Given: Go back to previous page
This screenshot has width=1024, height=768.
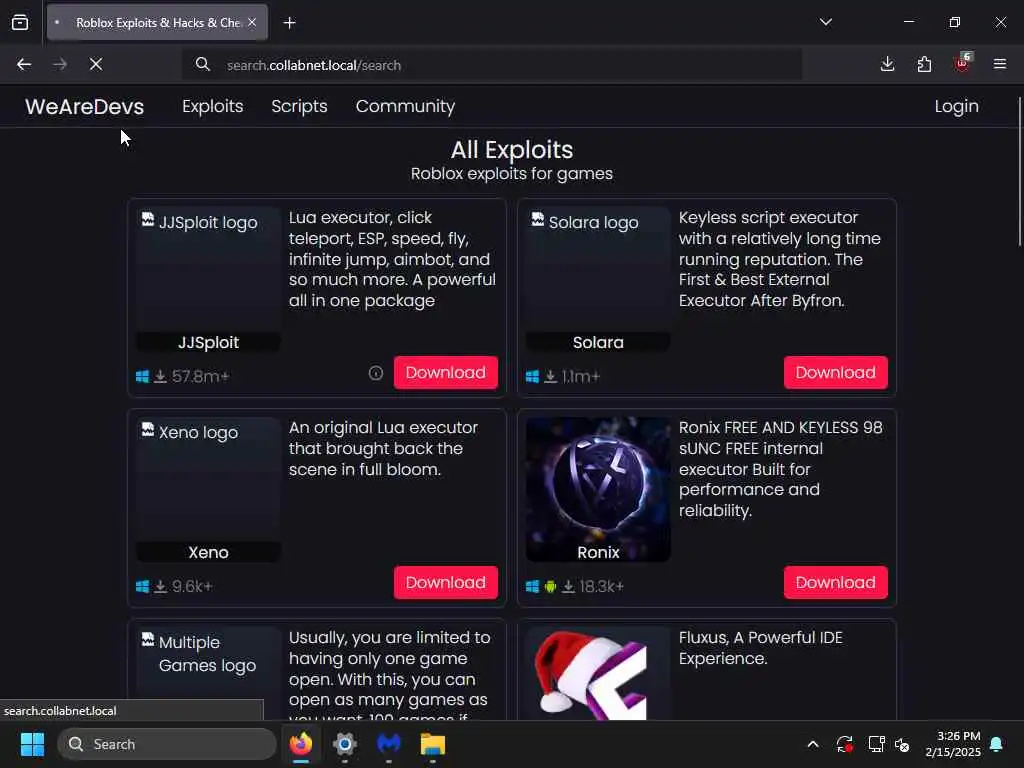Looking at the screenshot, I should tap(24, 65).
